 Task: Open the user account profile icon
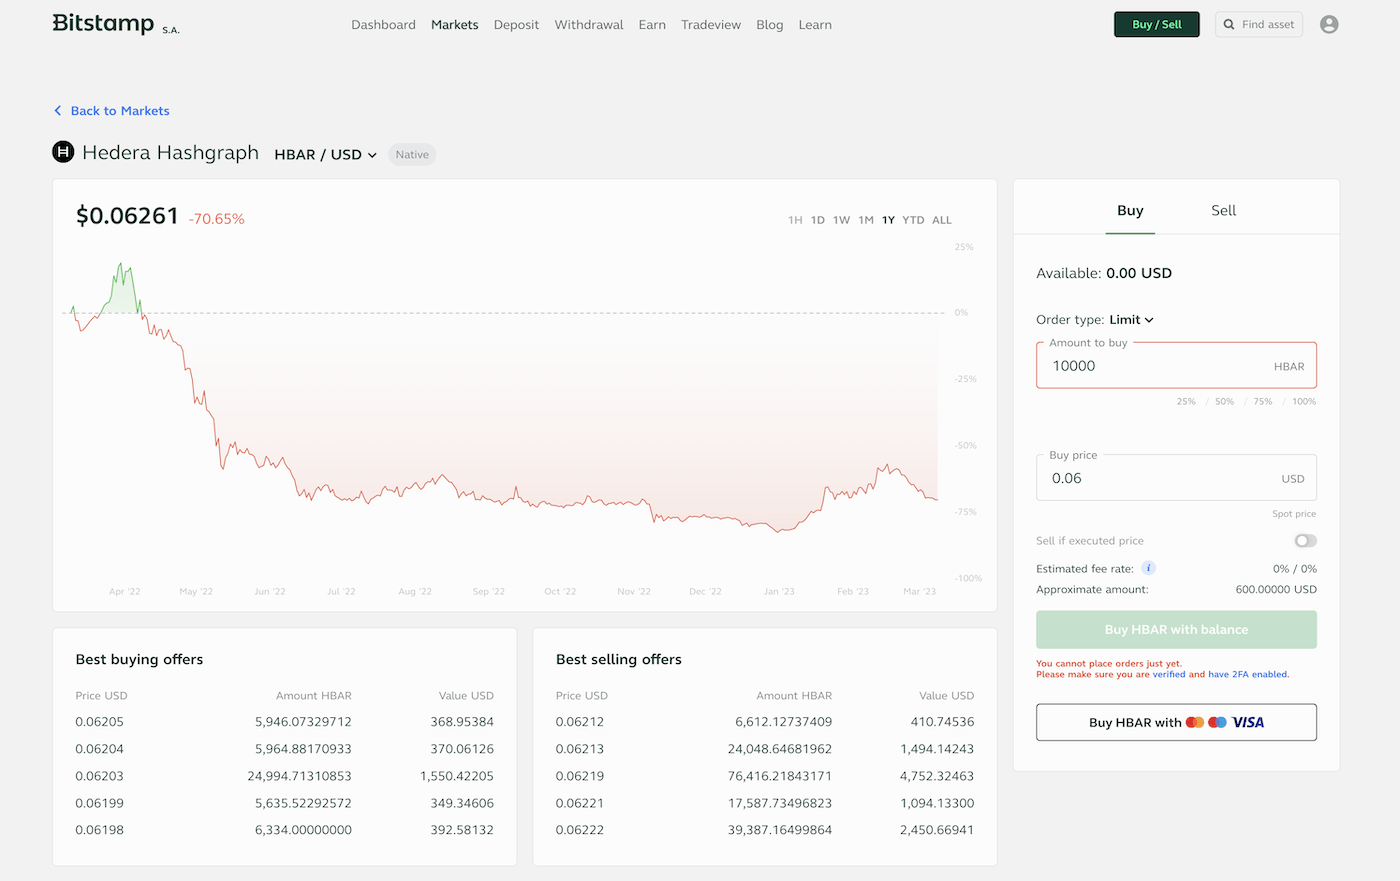click(x=1329, y=24)
